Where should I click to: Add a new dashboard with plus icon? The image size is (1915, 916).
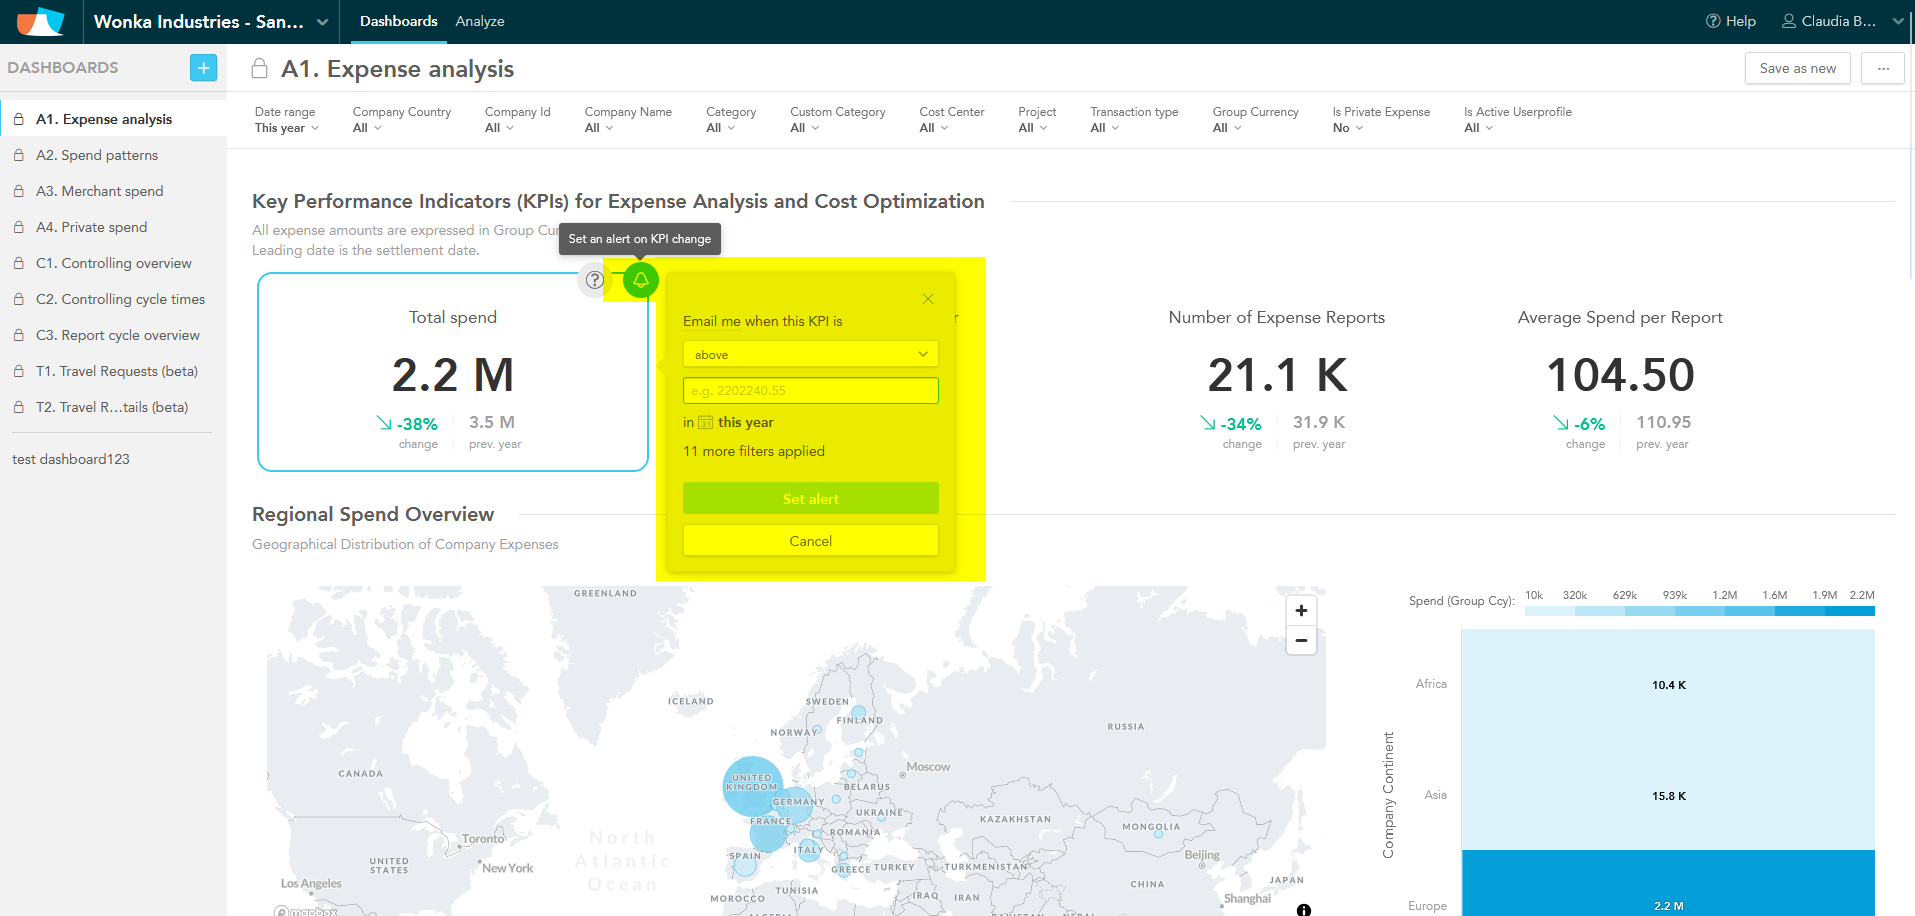203,68
